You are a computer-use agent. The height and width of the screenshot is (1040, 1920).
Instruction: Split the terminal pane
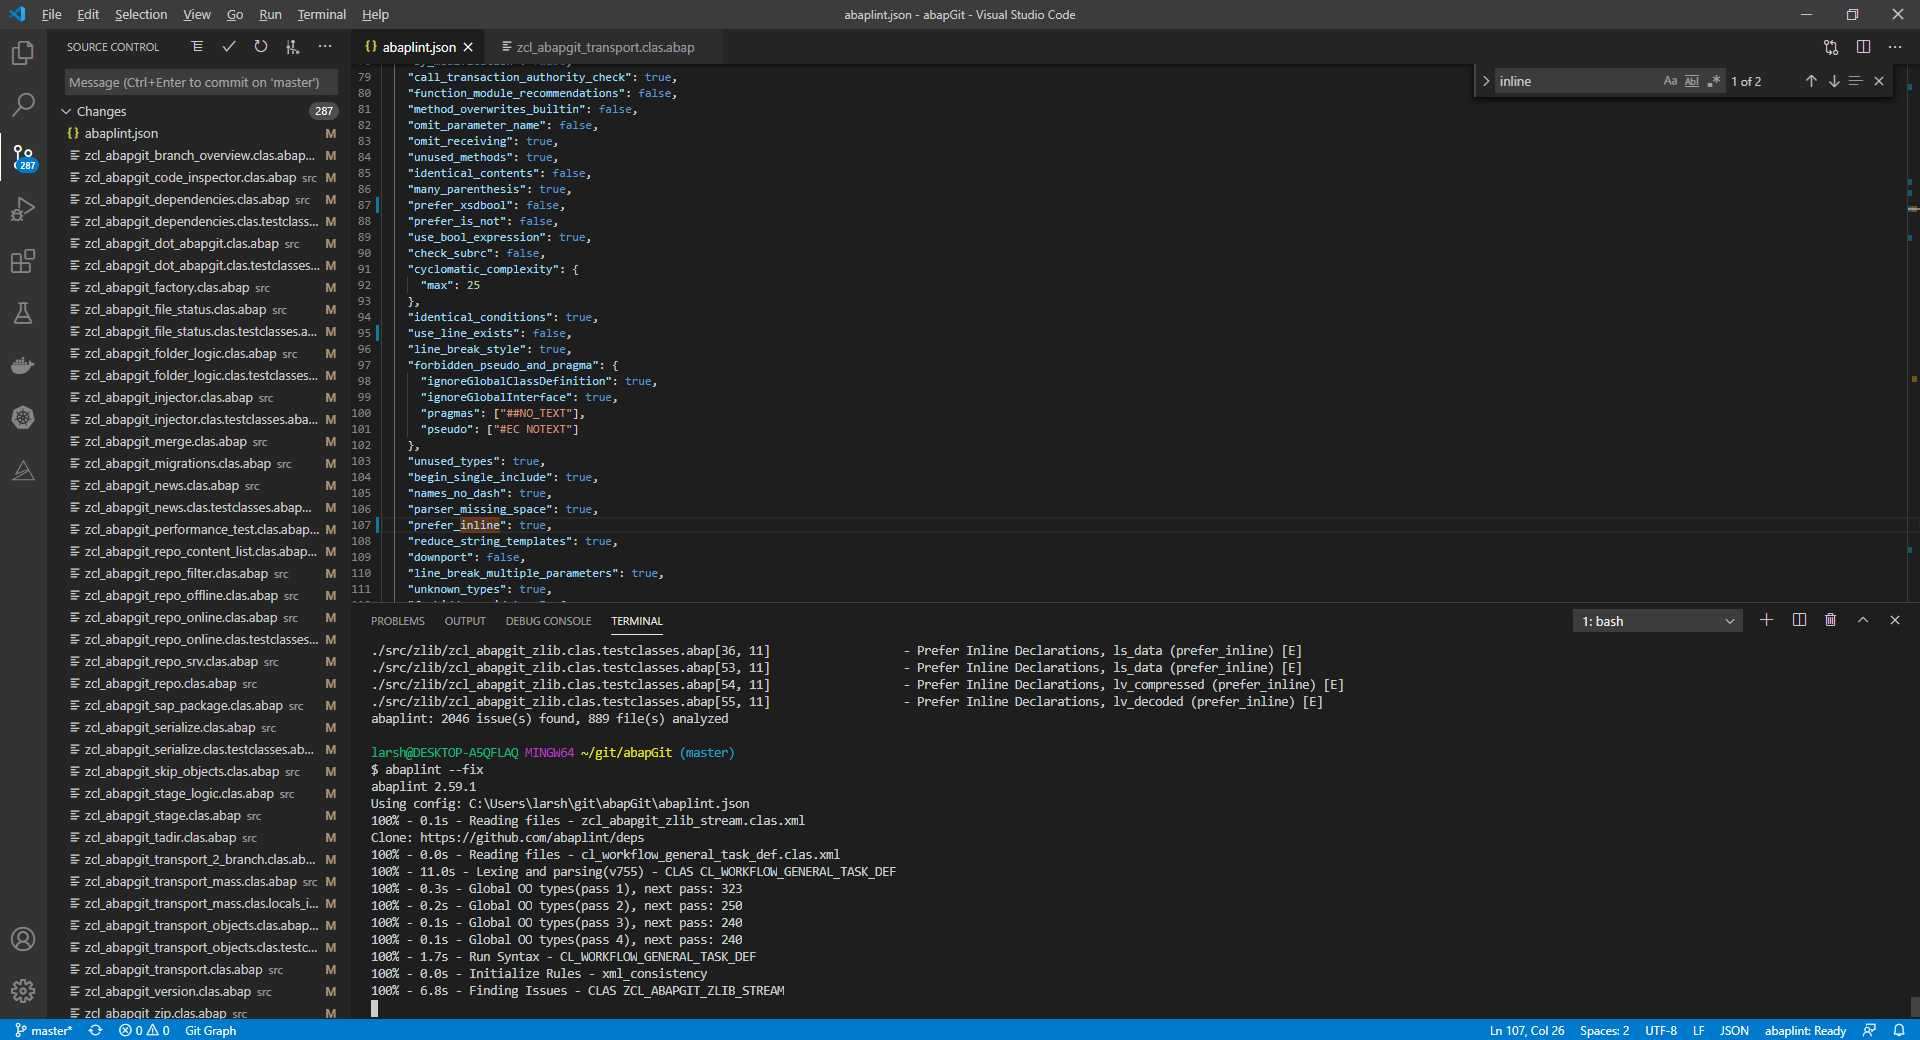1798,620
